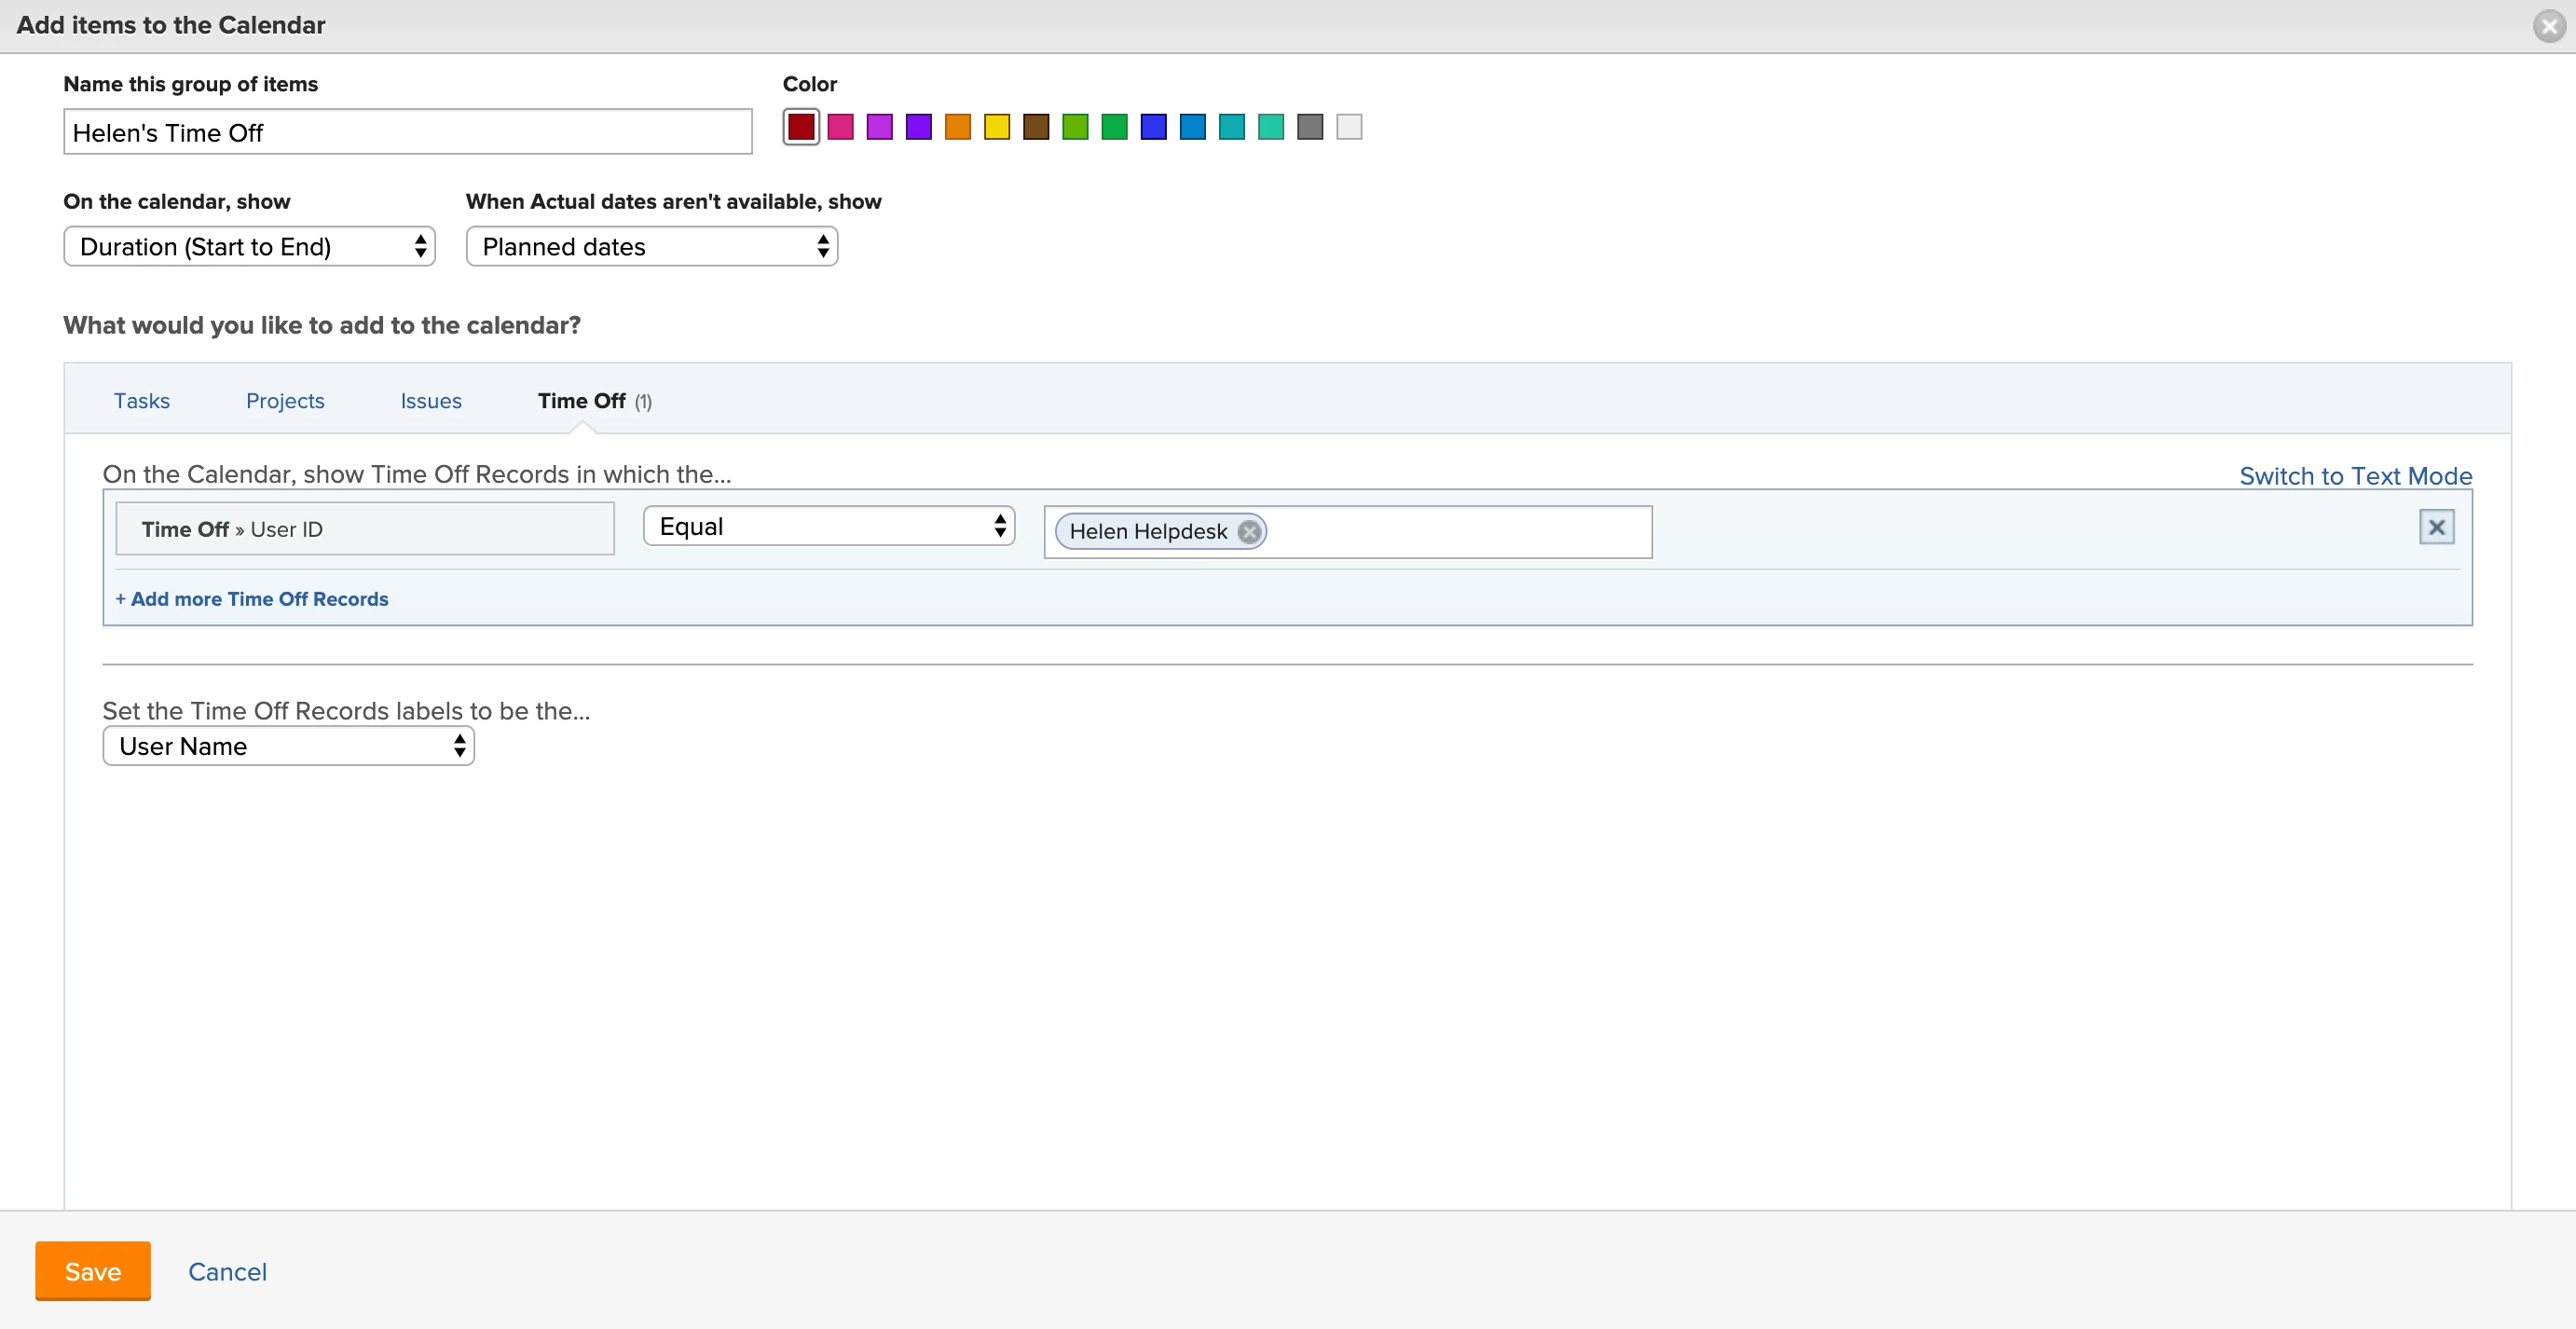Open the Duration (Start to End) dropdown

pos(249,246)
